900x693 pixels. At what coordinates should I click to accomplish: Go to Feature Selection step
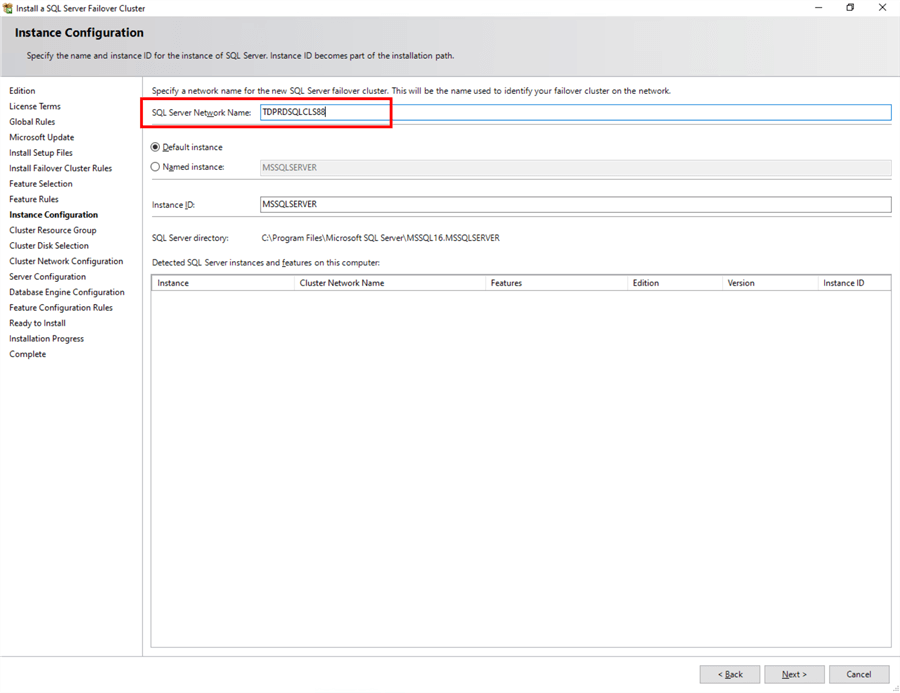(x=41, y=184)
